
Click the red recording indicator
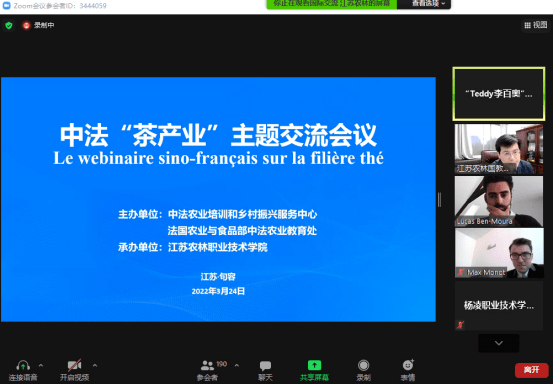coord(26,25)
